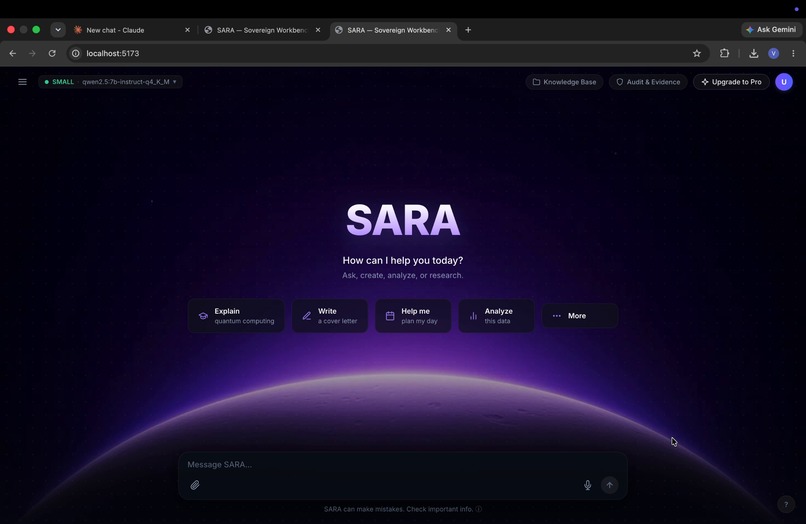The image size is (806, 524).
Task: Click the calendar icon on Help me card
Action: tap(390, 316)
